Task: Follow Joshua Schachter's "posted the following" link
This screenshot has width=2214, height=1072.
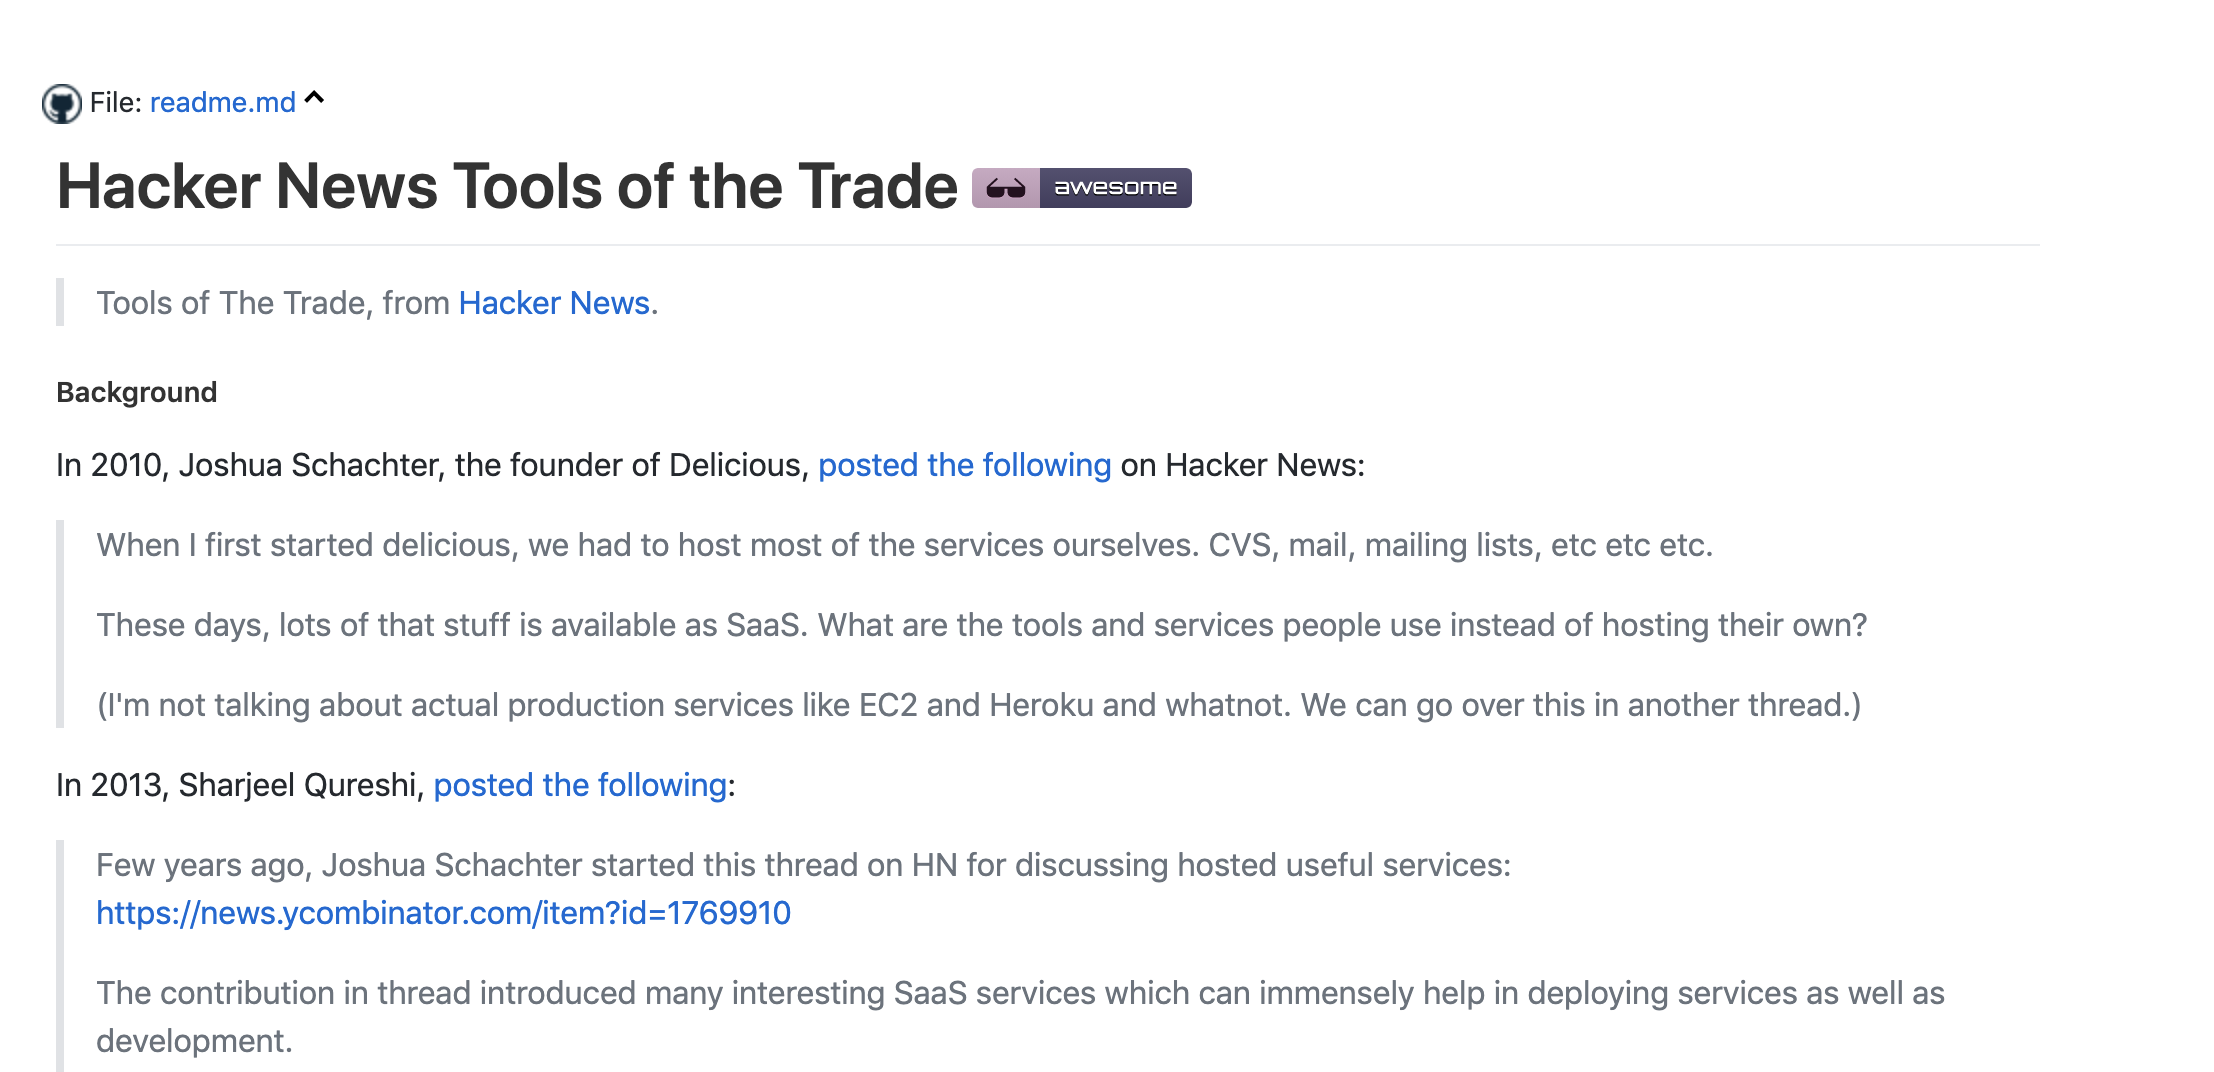Action: pos(964,465)
